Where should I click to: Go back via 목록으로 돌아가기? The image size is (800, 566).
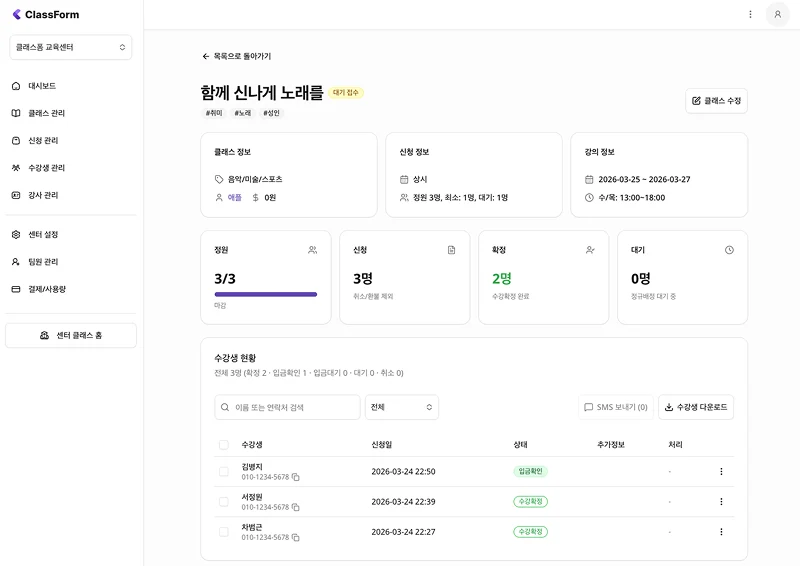click(x=237, y=56)
